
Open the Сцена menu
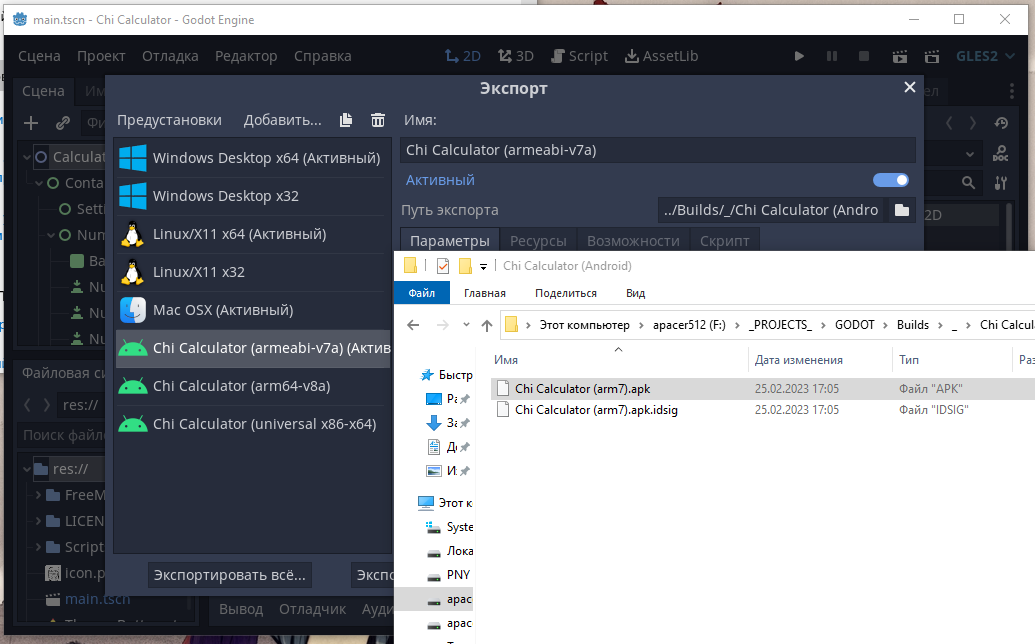pos(39,56)
